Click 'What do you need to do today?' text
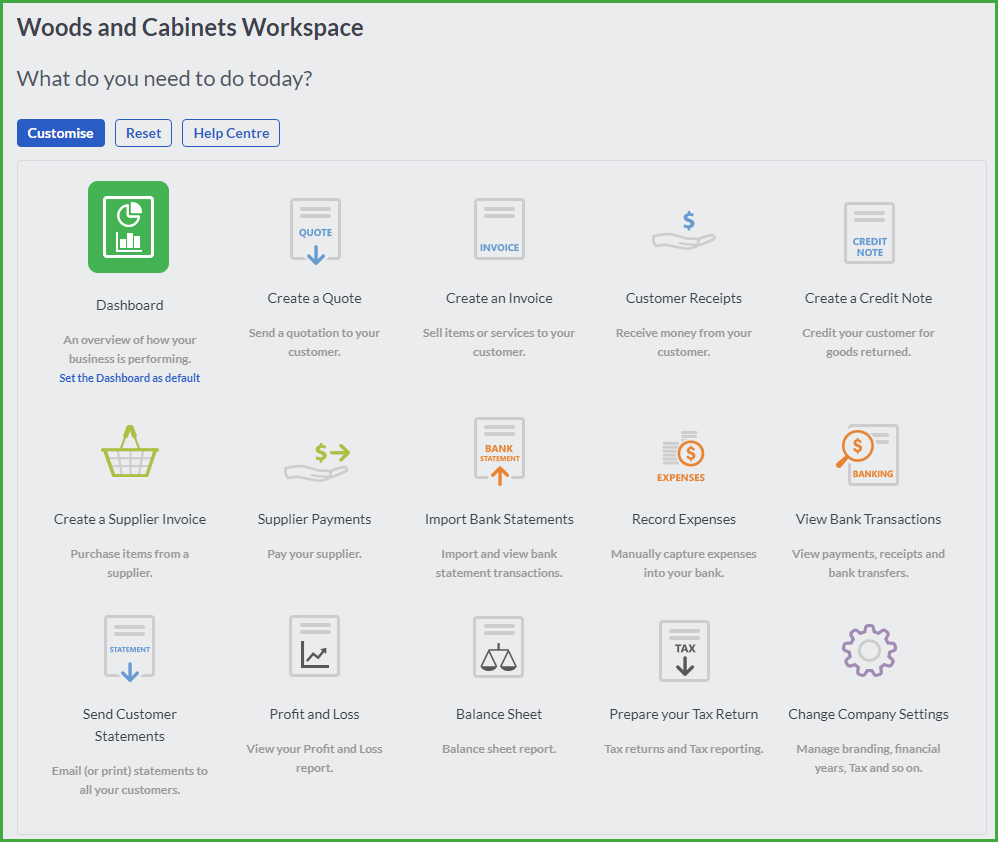 click(x=164, y=78)
